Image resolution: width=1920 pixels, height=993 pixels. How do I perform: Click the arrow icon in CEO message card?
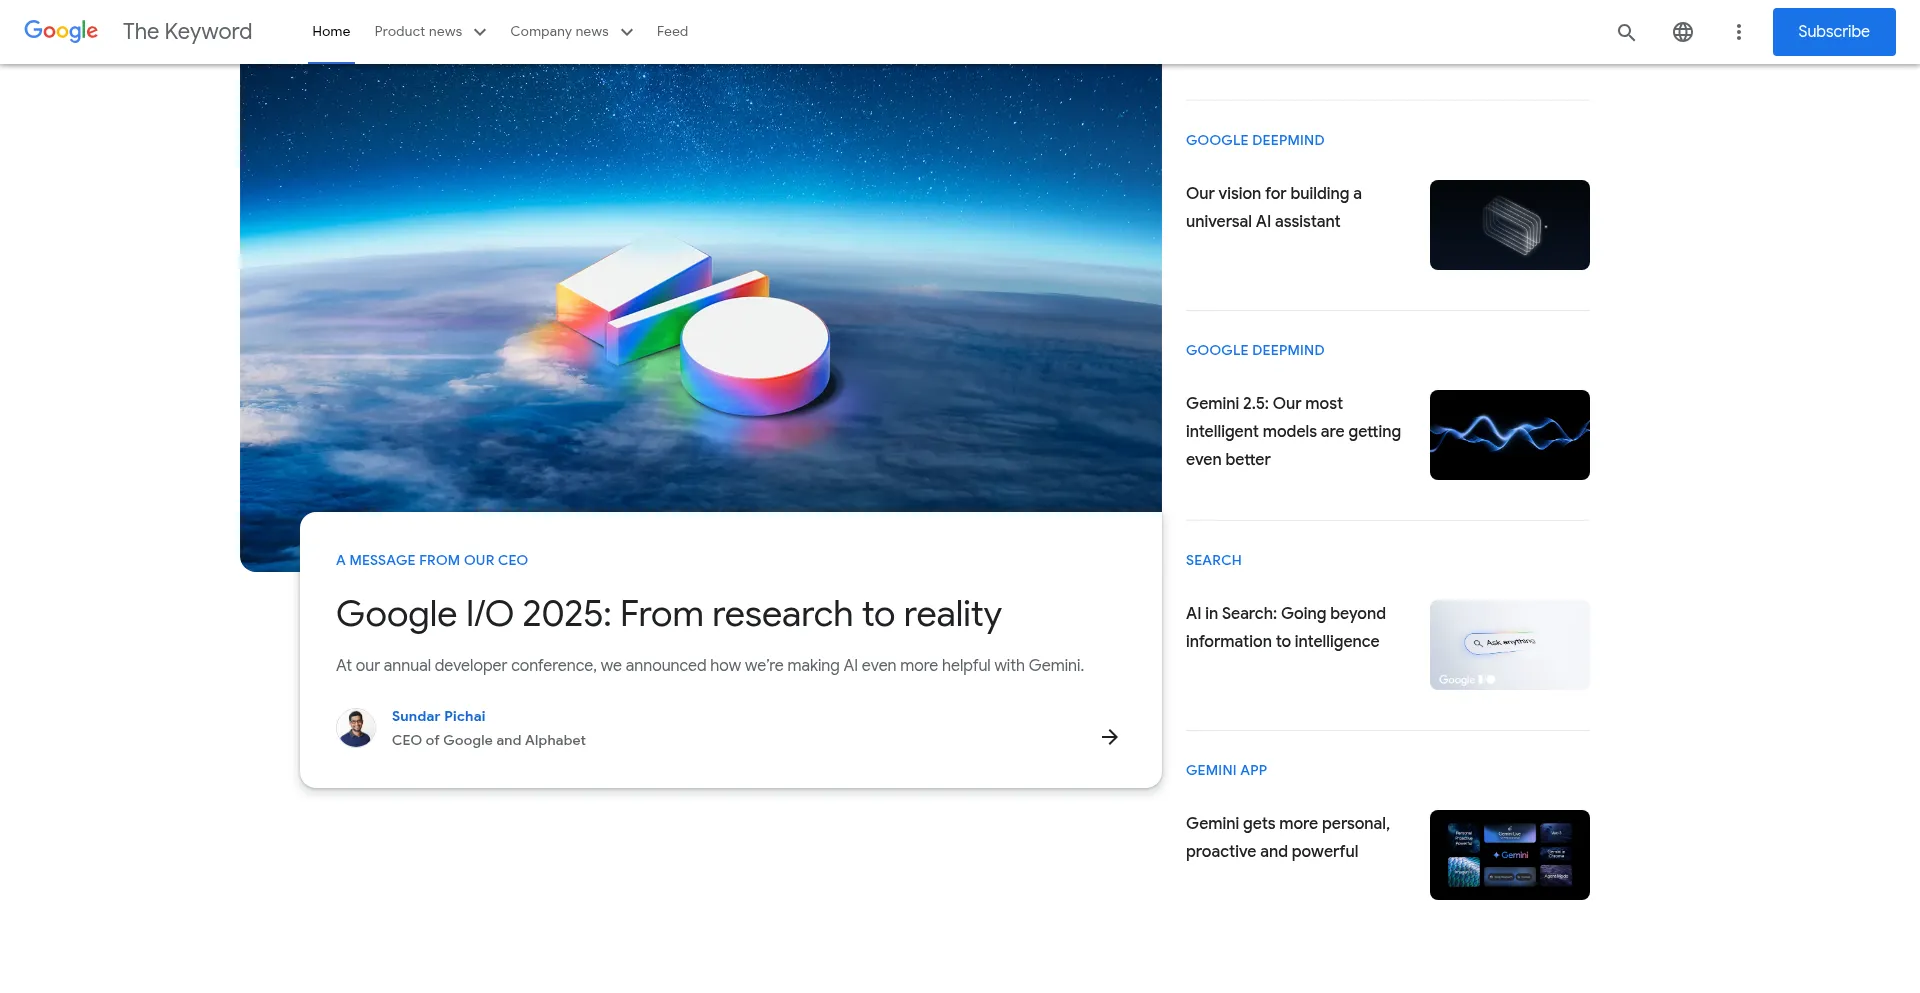tap(1110, 737)
